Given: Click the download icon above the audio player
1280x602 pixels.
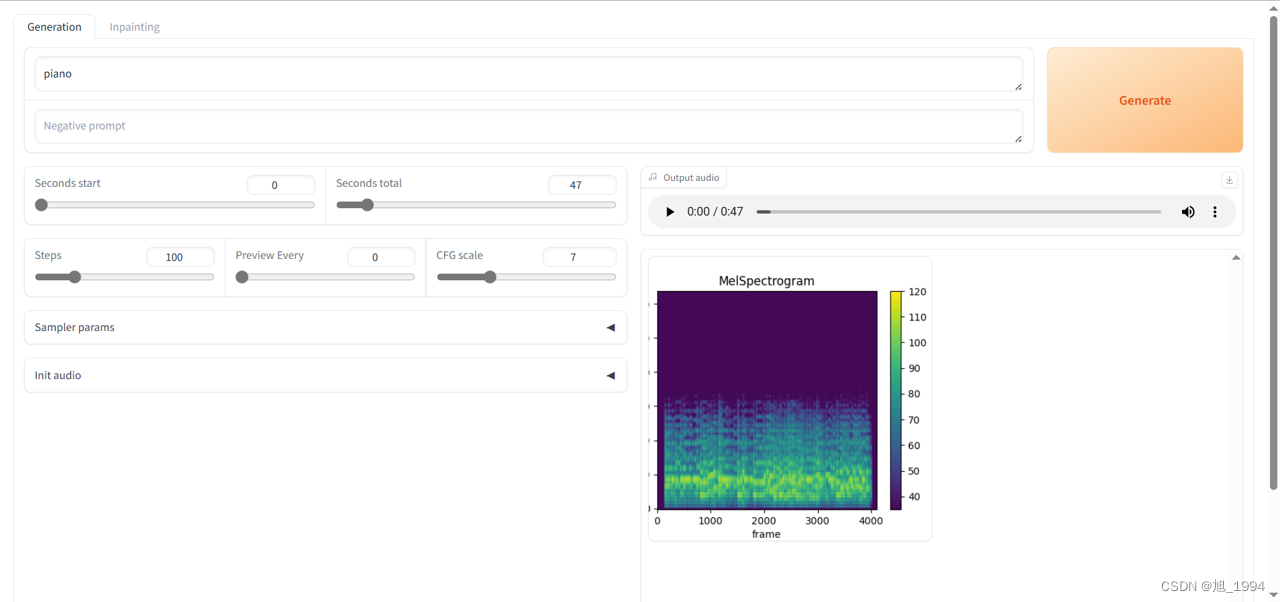Looking at the screenshot, I should click(x=1229, y=178).
